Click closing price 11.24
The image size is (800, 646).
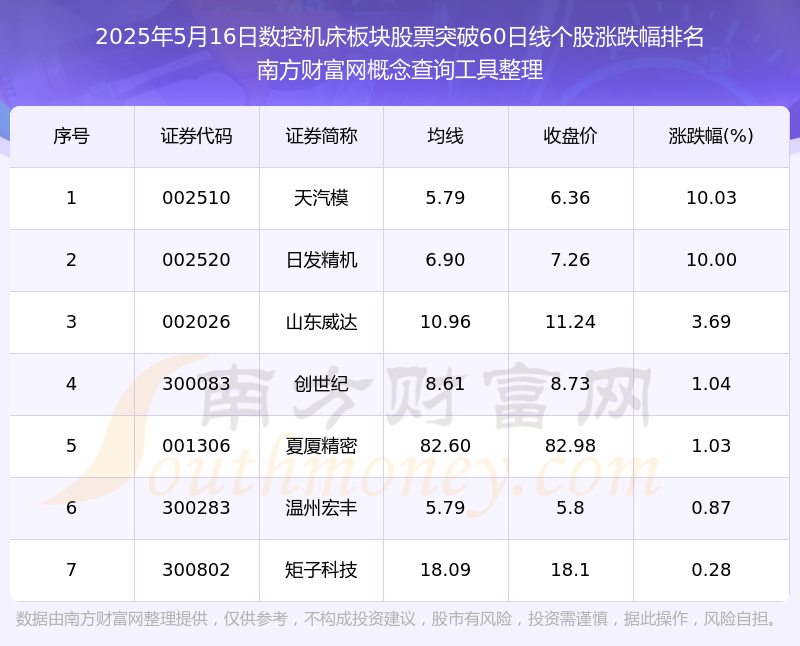point(570,322)
